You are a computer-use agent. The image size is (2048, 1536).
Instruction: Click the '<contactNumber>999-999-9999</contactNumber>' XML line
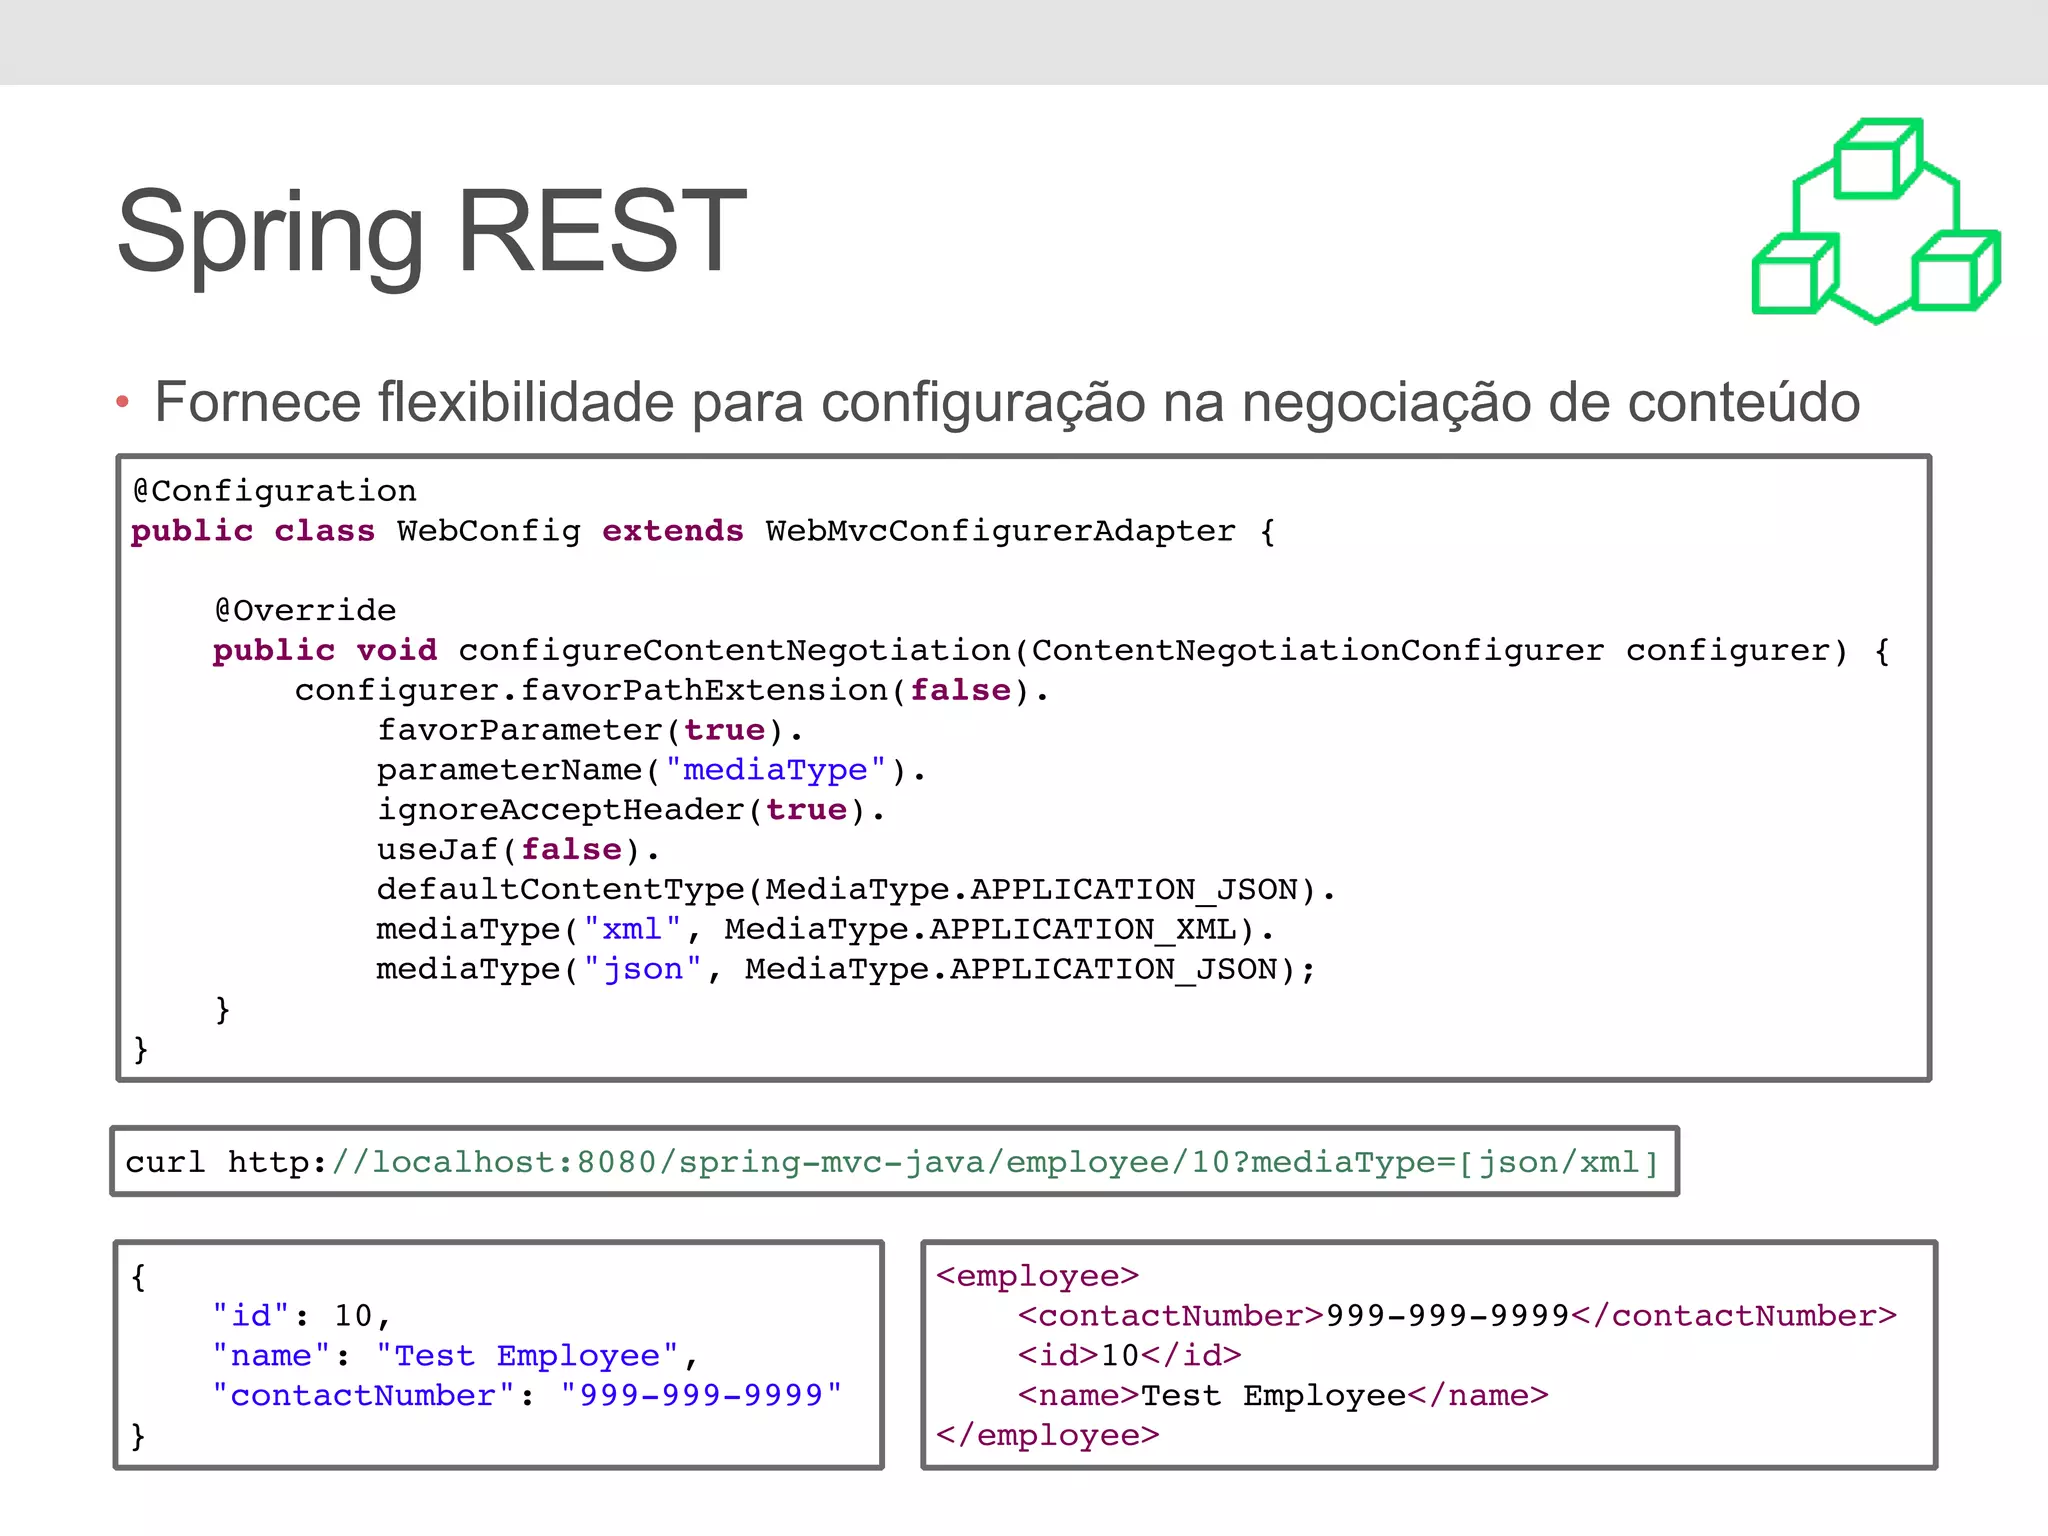pos(1457,1316)
